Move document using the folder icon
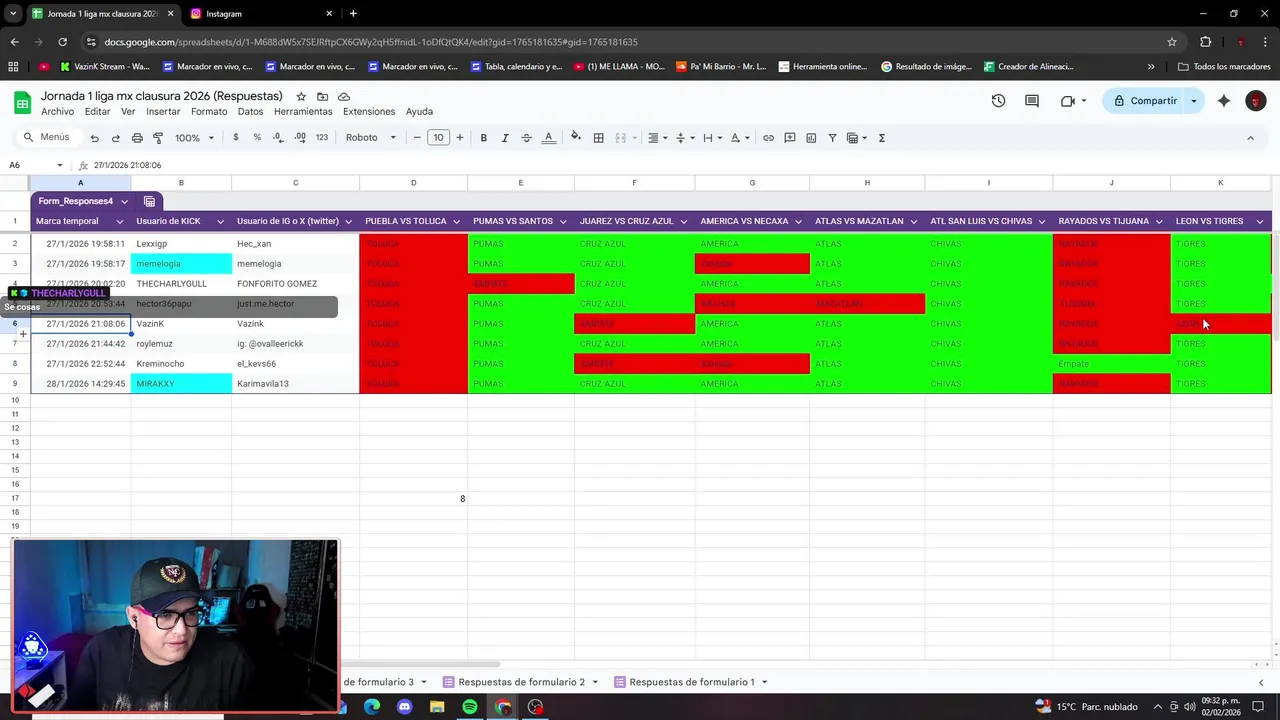The image size is (1280, 720). point(322,97)
